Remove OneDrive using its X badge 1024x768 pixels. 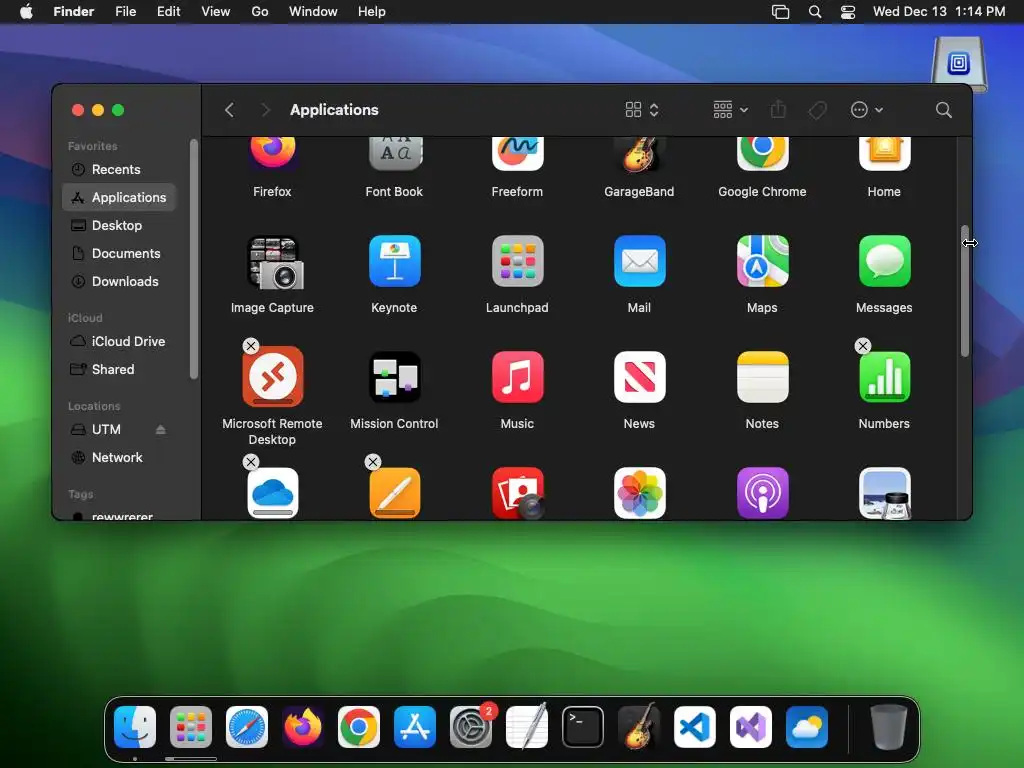(251, 462)
